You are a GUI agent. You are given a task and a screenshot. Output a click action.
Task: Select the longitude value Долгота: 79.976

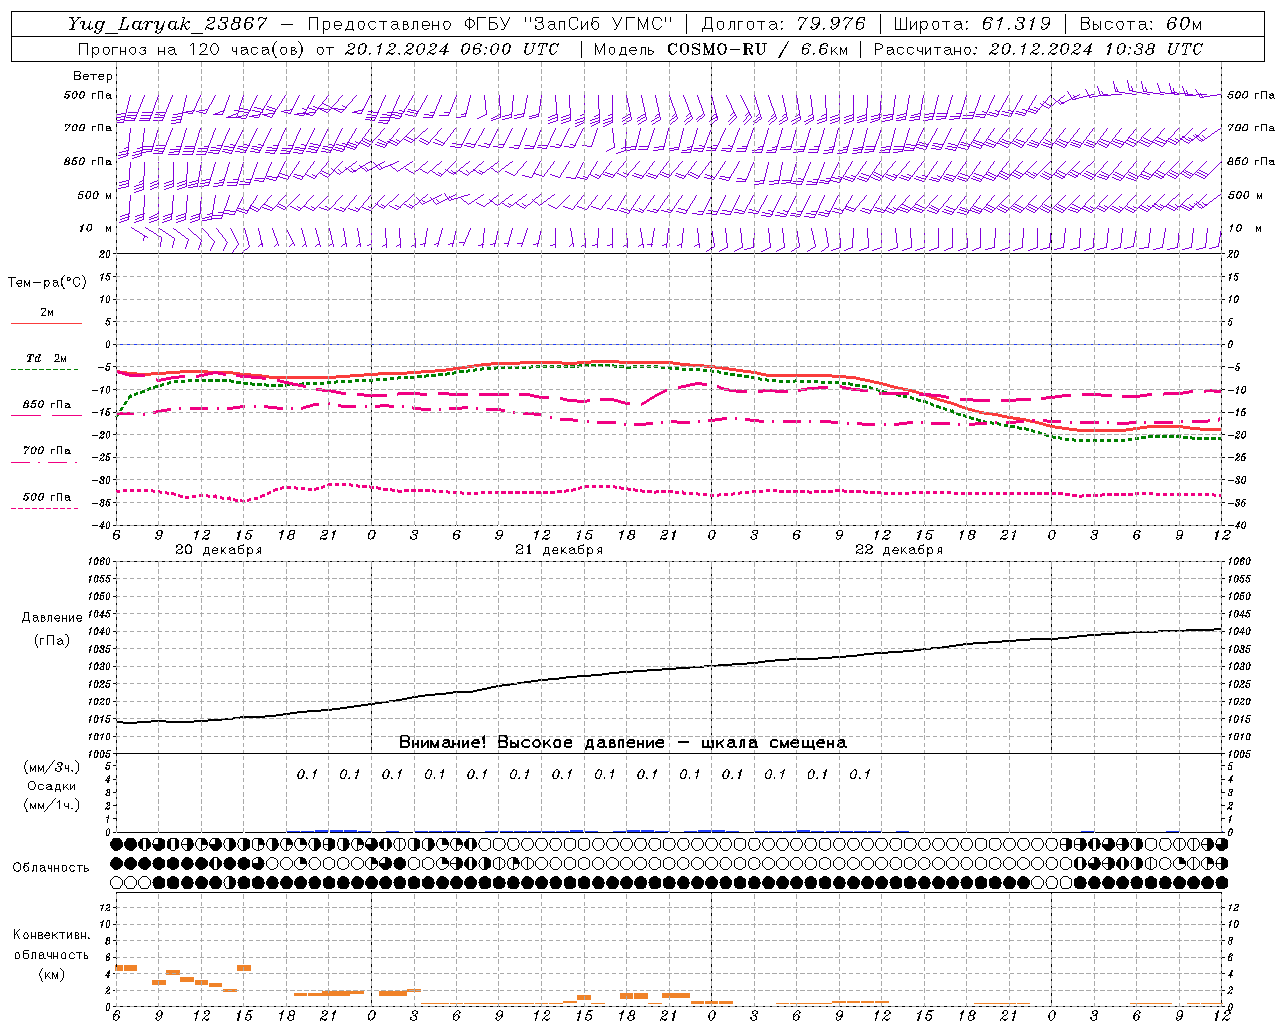[784, 24]
